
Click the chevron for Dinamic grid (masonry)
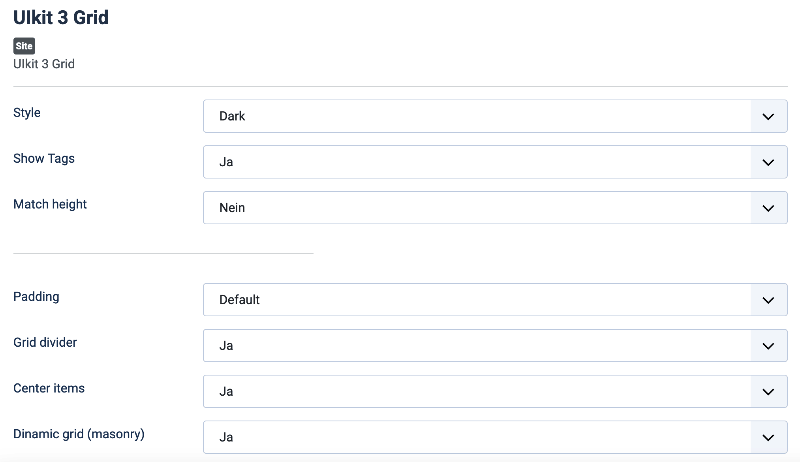pyautogui.click(x=768, y=438)
